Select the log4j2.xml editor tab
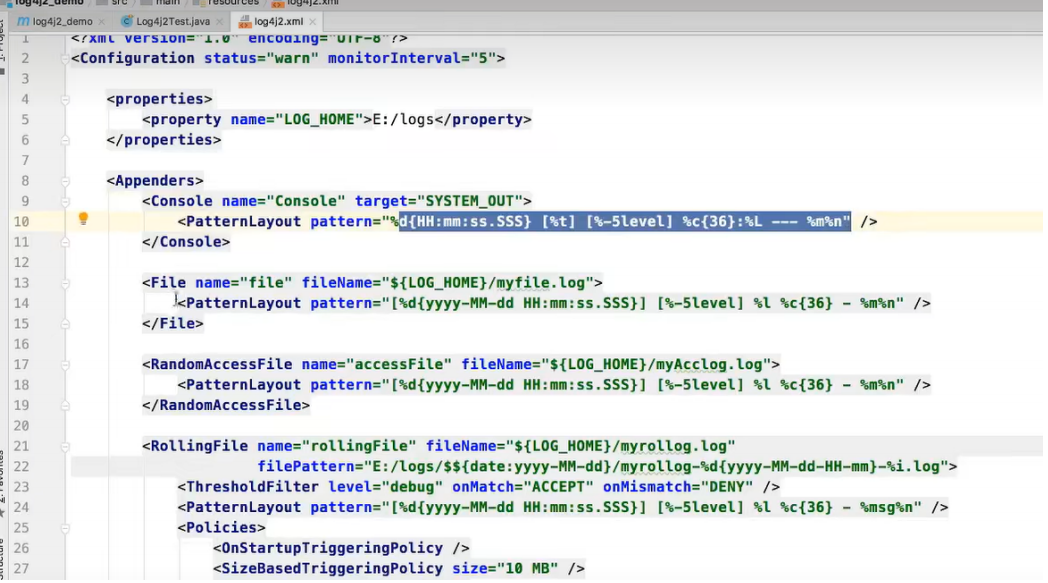The height and width of the screenshot is (583, 1048). [279, 21]
